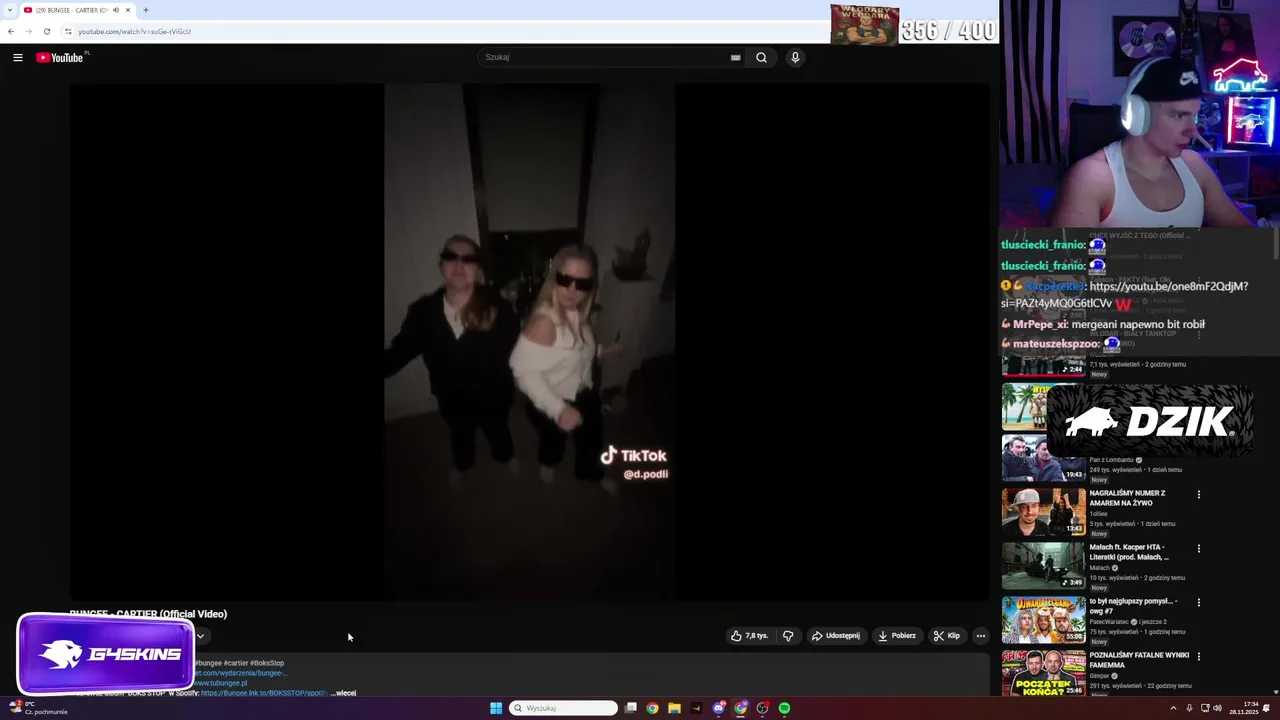The image size is (1280, 720).
Task: Show hidden system tray icons chevron
Action: 1173,708
